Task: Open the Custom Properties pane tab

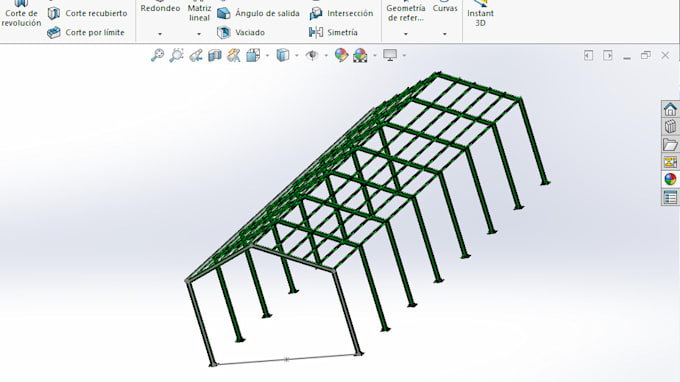Action: [x=670, y=198]
